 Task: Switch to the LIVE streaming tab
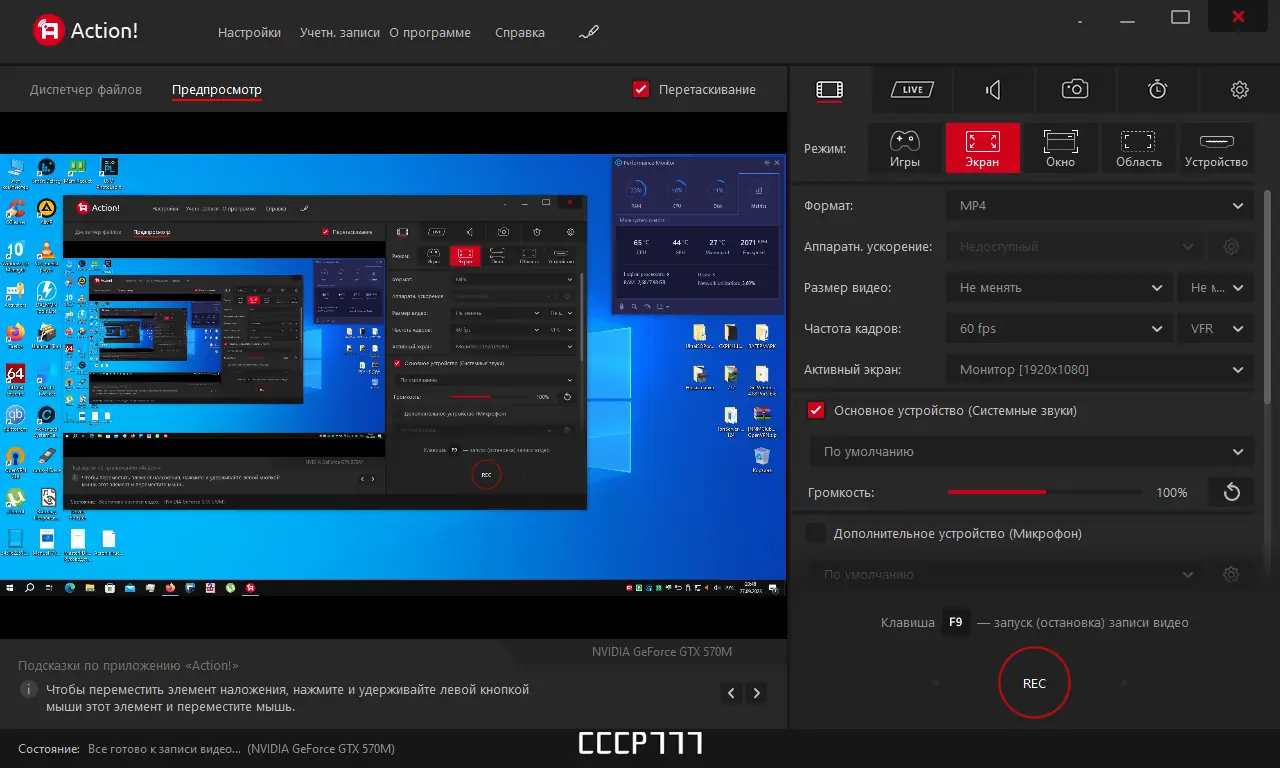912,90
